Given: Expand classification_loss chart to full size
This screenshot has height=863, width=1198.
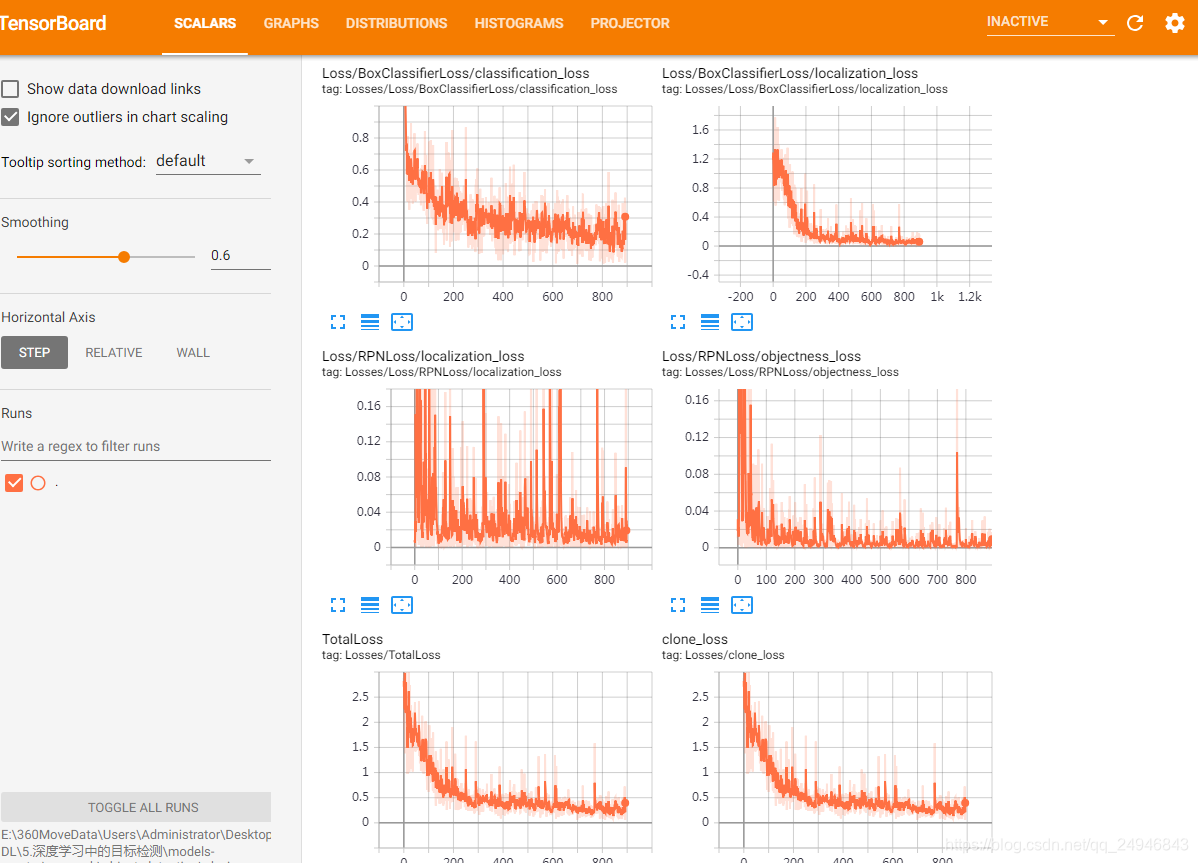Looking at the screenshot, I should [338, 322].
